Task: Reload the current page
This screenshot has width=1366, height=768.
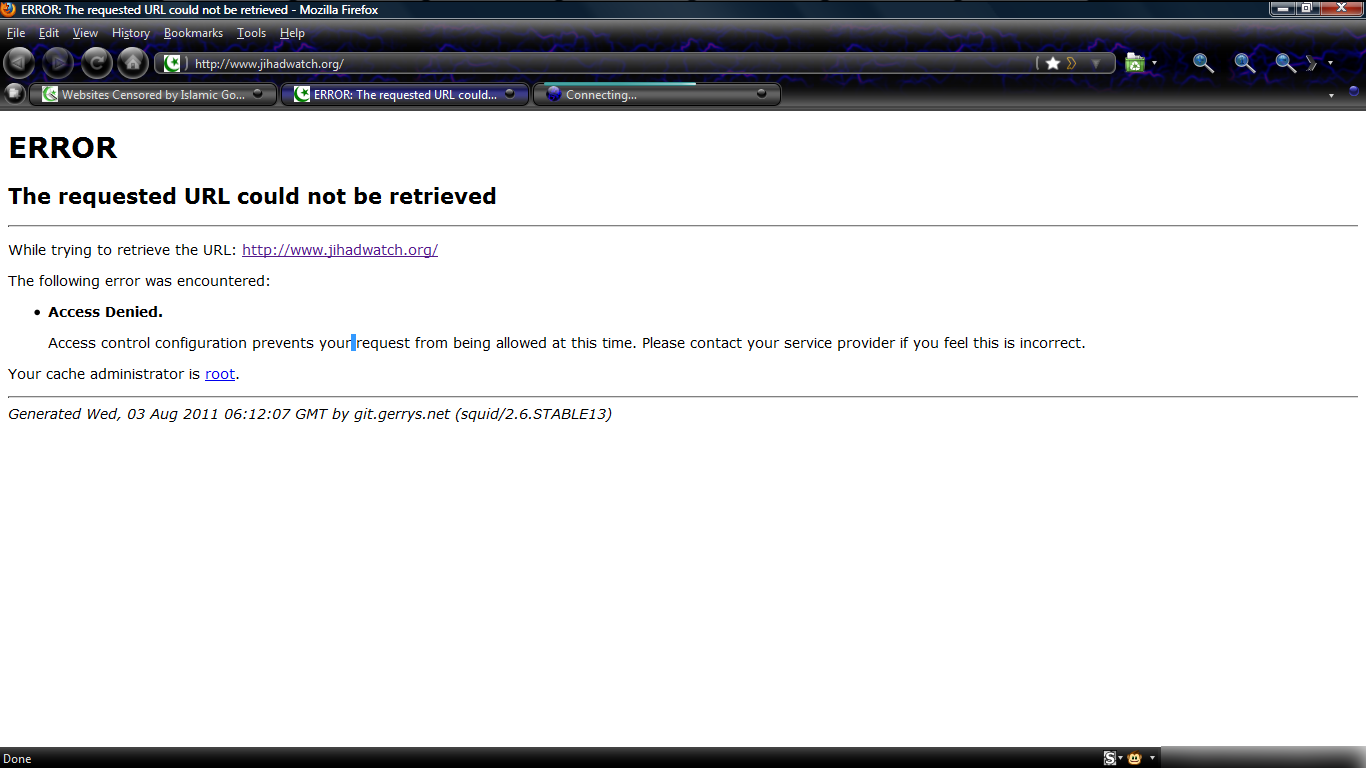Action: [x=96, y=63]
